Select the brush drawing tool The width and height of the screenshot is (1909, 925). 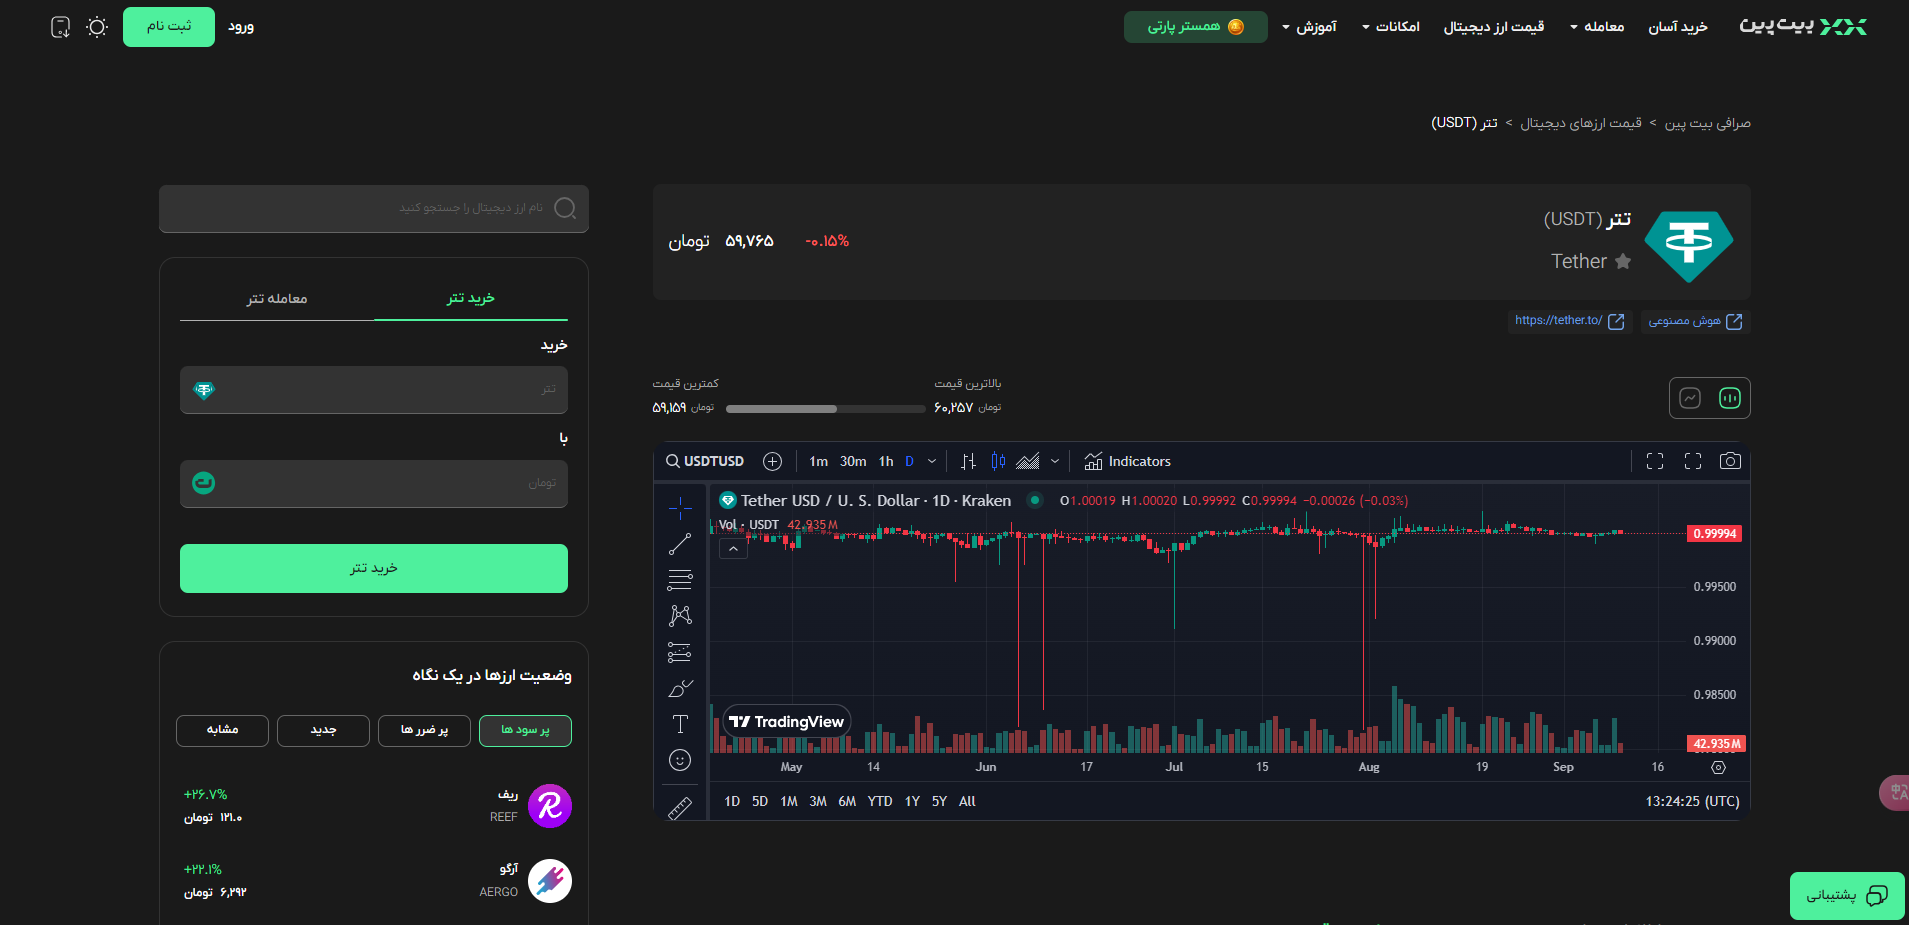(x=681, y=688)
